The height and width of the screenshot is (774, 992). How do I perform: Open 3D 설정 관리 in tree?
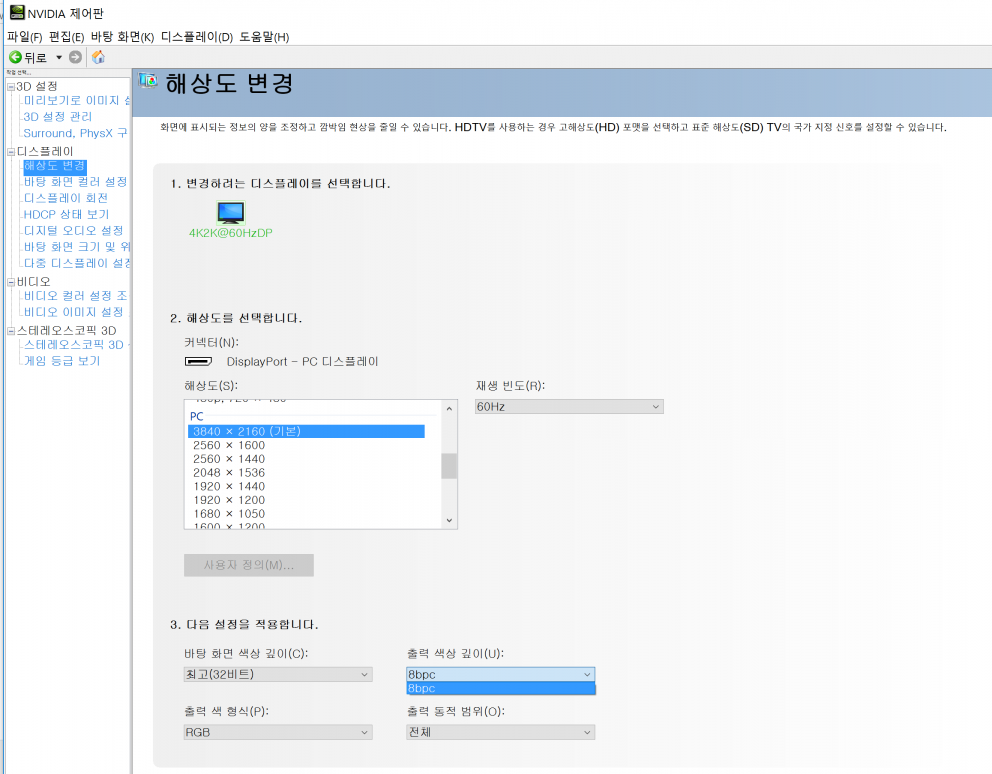(x=58, y=116)
